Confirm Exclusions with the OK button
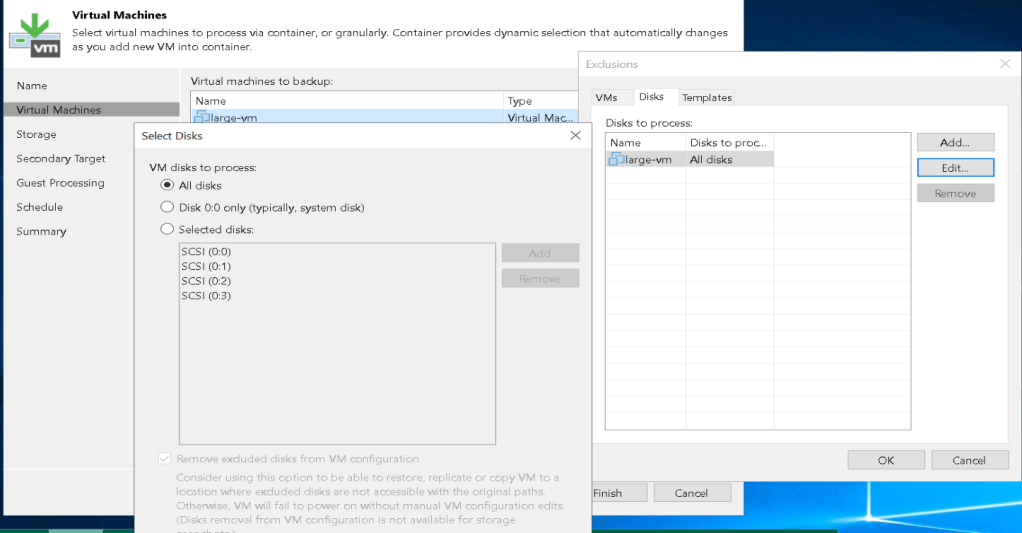The height and width of the screenshot is (533, 1022). tap(886, 460)
